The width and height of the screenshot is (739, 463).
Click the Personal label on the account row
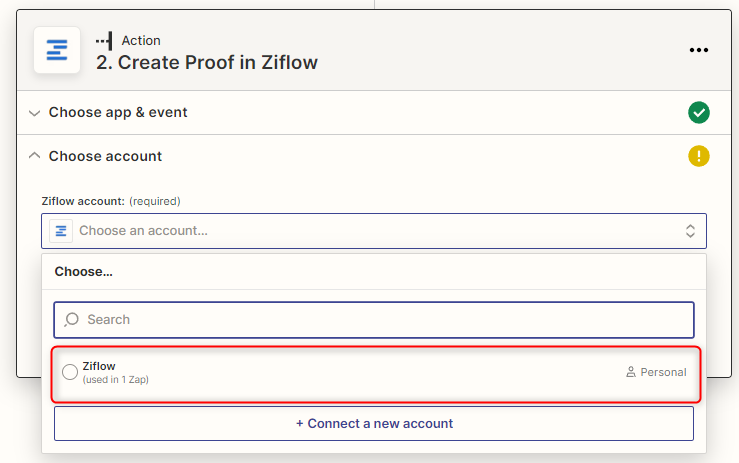pos(663,372)
